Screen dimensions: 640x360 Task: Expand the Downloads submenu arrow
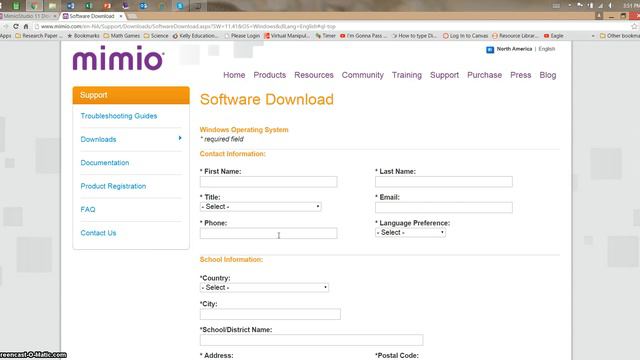[x=180, y=138]
